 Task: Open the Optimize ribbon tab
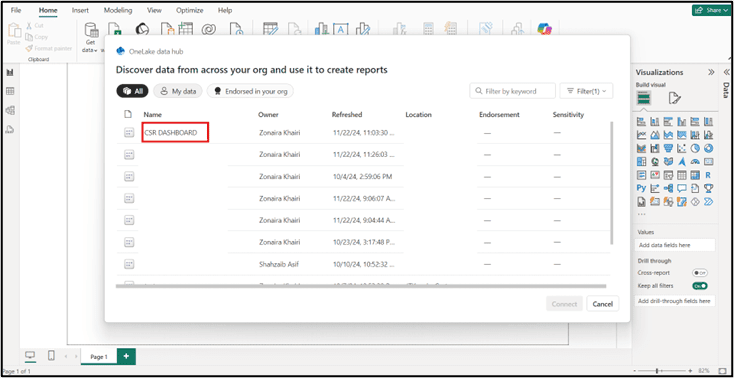(190, 10)
